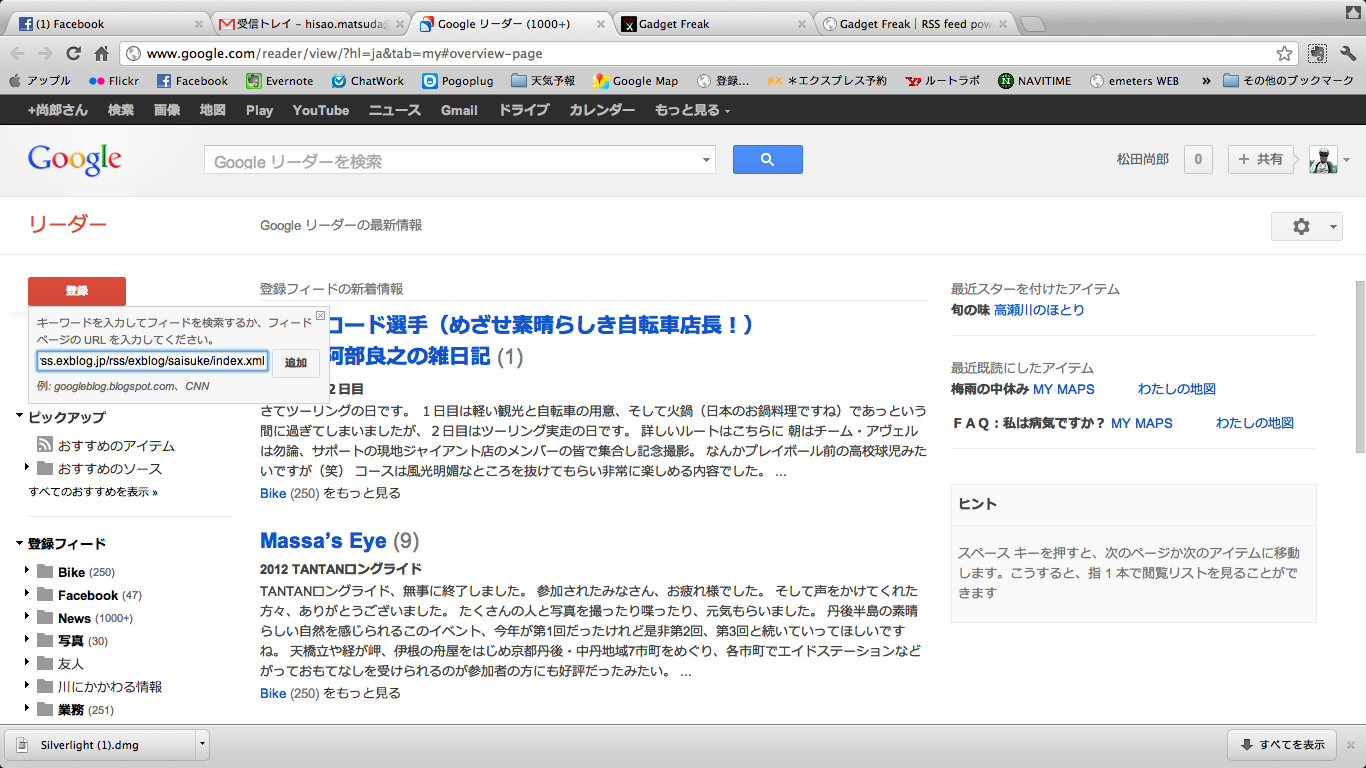The width and height of the screenshot is (1366, 768).
Task: Go to the browser Home icon
Action: [x=101, y=54]
